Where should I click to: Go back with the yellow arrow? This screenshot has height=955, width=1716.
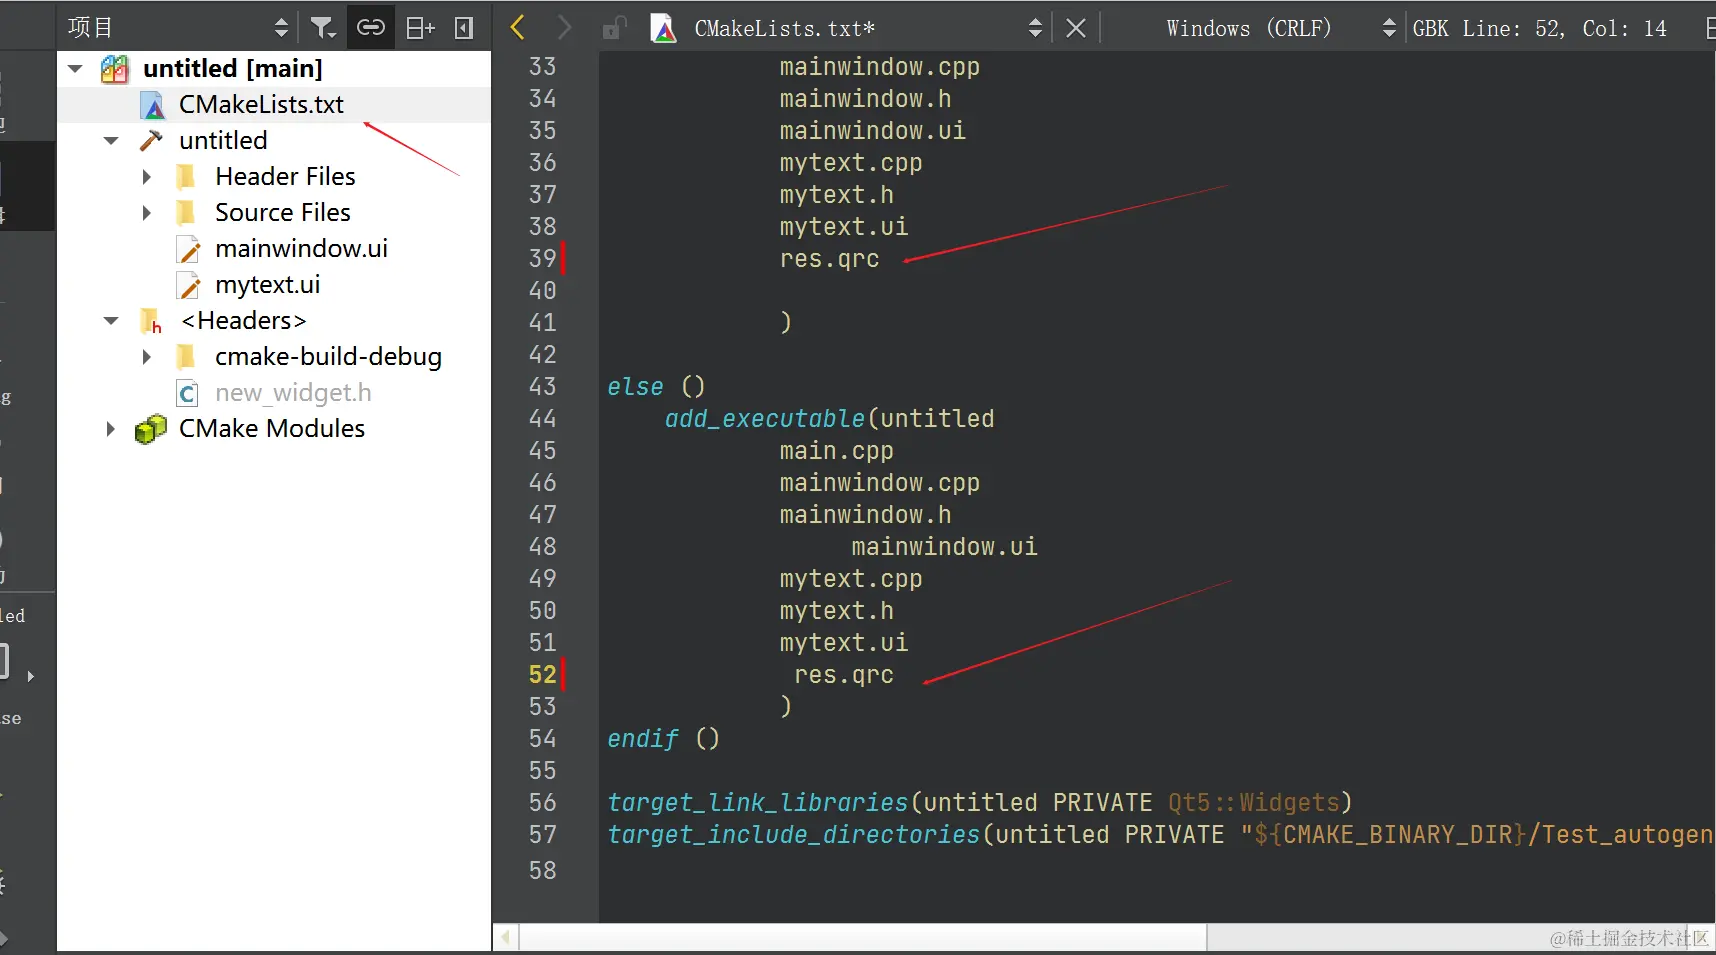coord(517,28)
